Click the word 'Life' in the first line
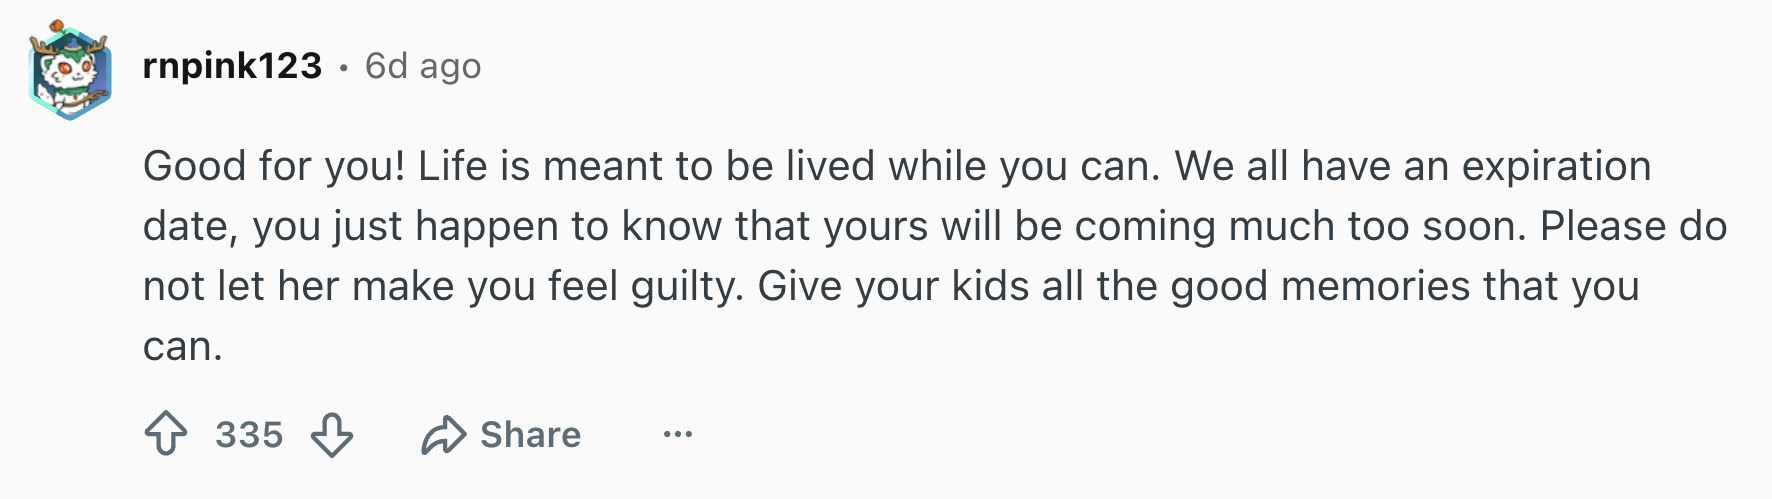 452,166
